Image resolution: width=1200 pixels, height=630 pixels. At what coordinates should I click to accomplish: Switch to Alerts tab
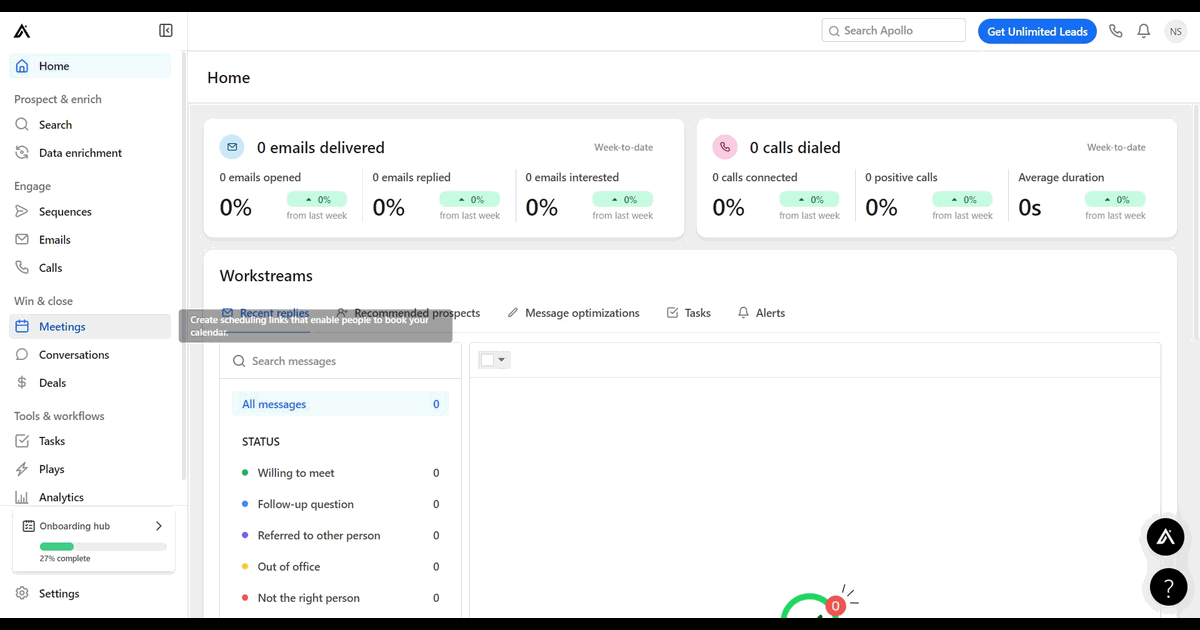(x=761, y=313)
